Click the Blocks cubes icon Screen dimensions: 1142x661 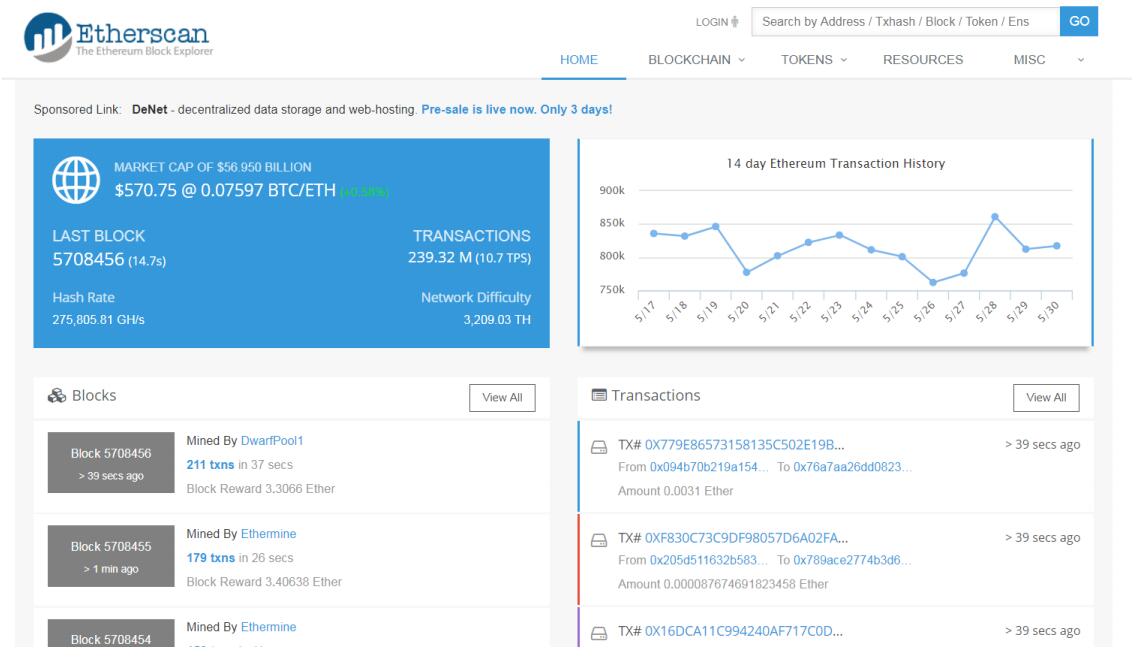[57, 395]
